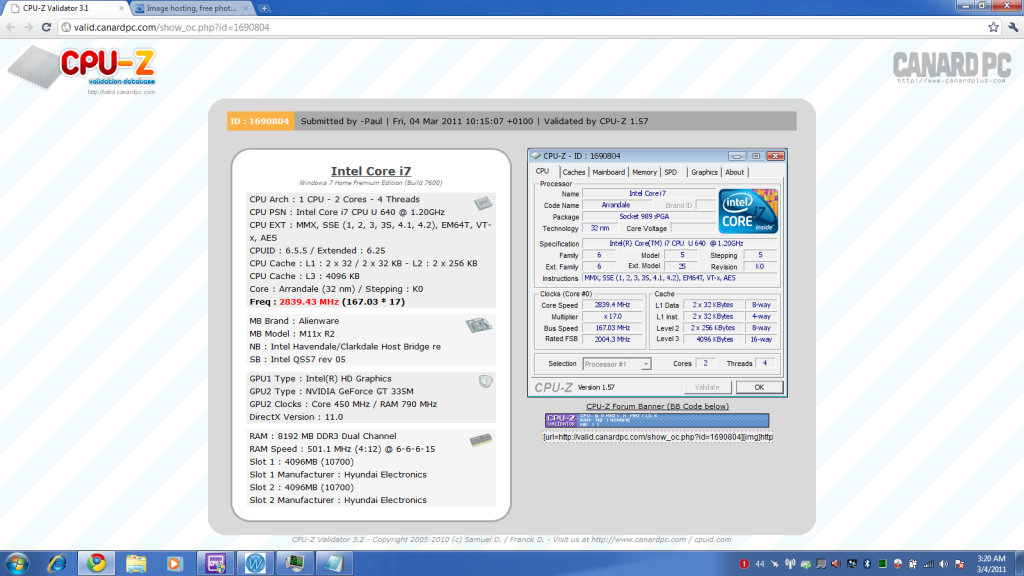The width and height of the screenshot is (1024, 576).
Task: Open Windows Explorer from the taskbar
Action: pyautogui.click(x=136, y=563)
